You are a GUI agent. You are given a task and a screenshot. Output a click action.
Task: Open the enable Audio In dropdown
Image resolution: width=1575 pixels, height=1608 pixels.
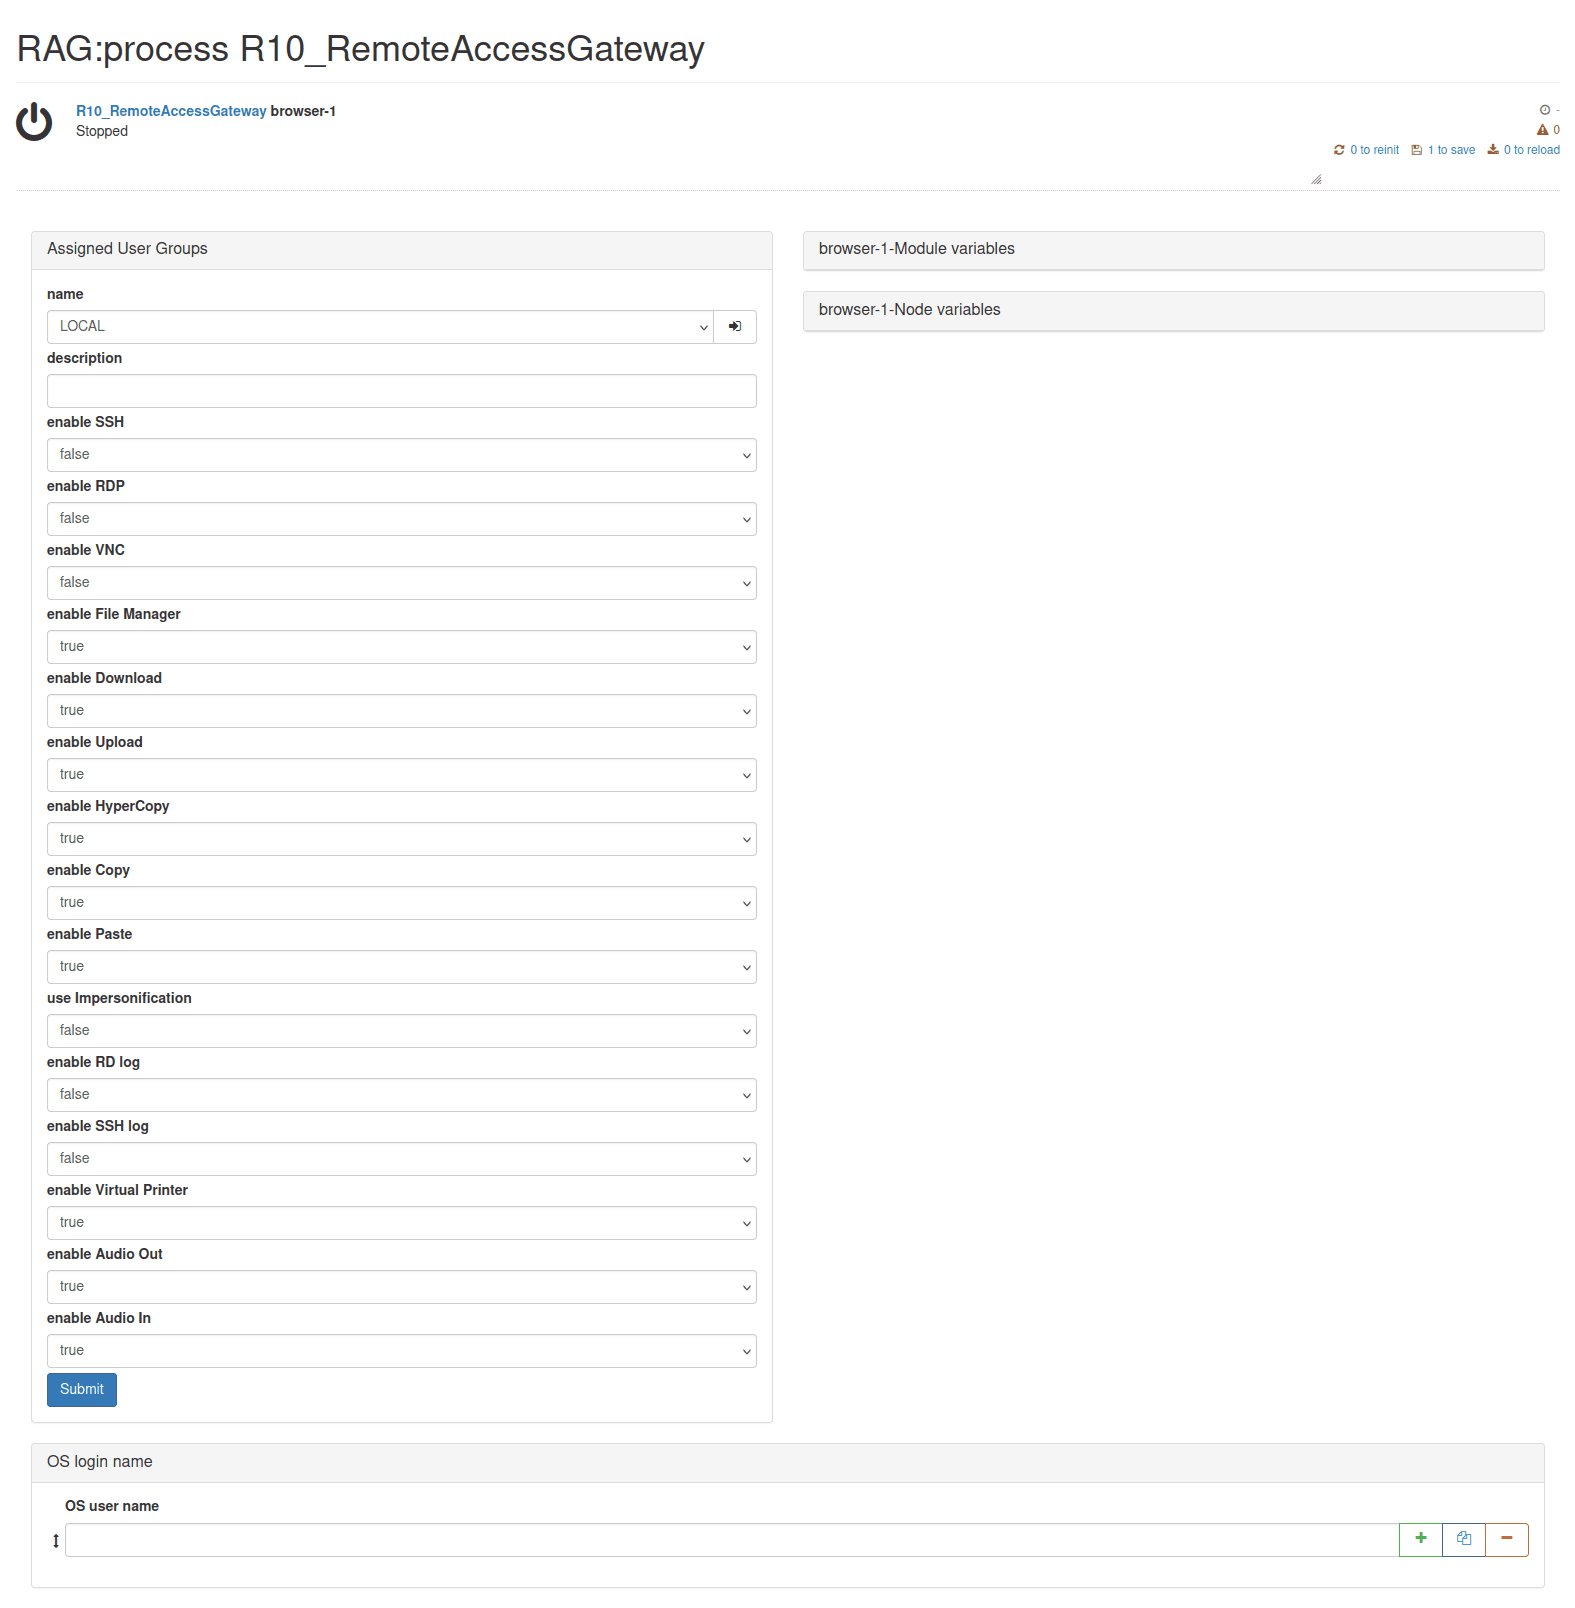402,1351
